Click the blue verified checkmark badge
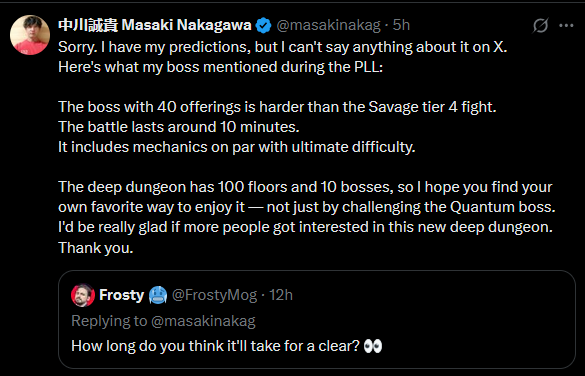Image resolution: width=585 pixels, height=376 pixels. (x=264, y=25)
